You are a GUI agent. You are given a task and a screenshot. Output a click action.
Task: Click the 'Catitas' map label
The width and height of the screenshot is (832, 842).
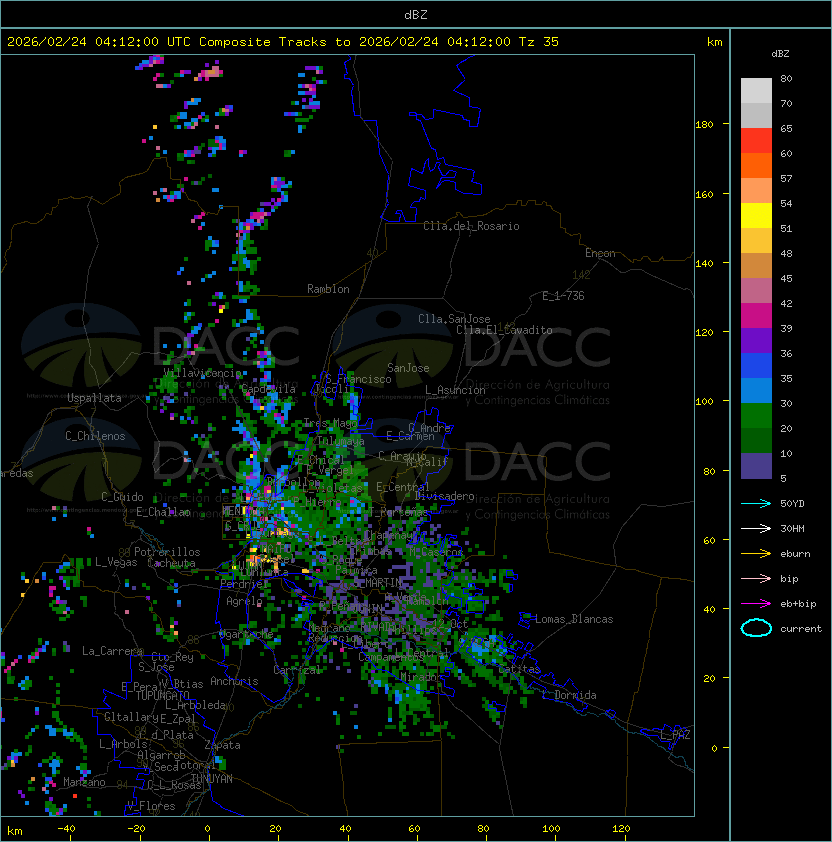[x=519, y=669]
